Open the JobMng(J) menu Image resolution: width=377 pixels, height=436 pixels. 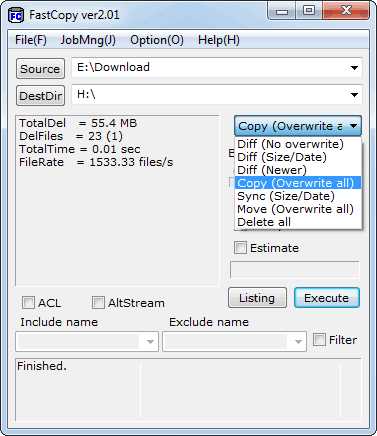88,40
